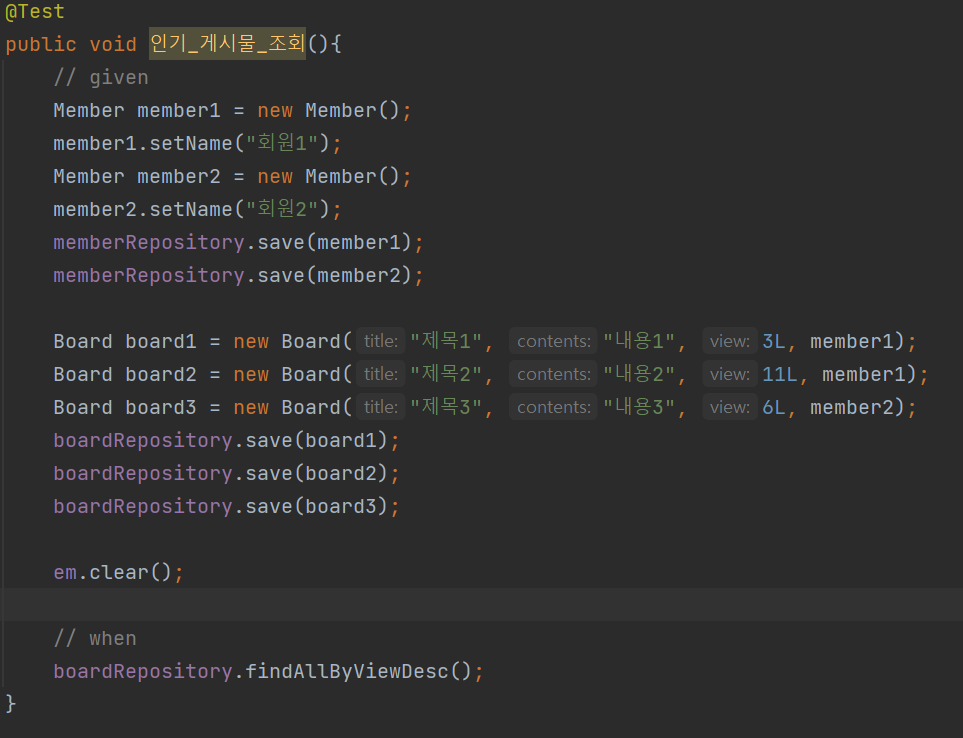This screenshot has height=738, width=963.
Task: Click boardRepository.save(board3) line
Action: pos(227,507)
